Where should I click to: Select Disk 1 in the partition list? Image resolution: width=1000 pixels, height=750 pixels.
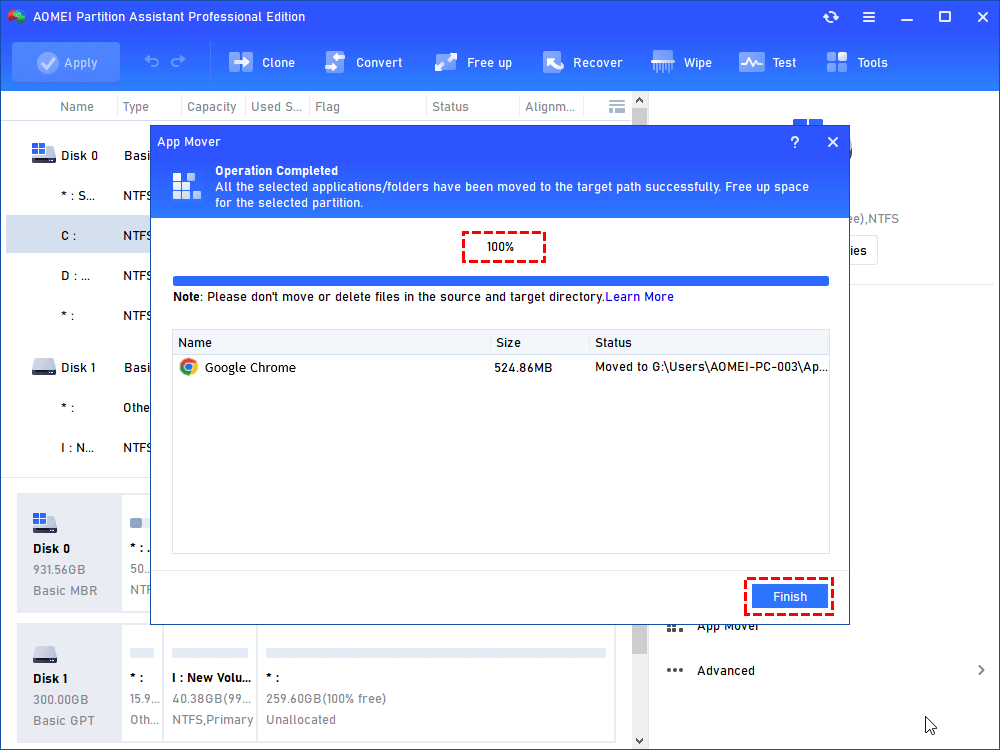coord(78,367)
